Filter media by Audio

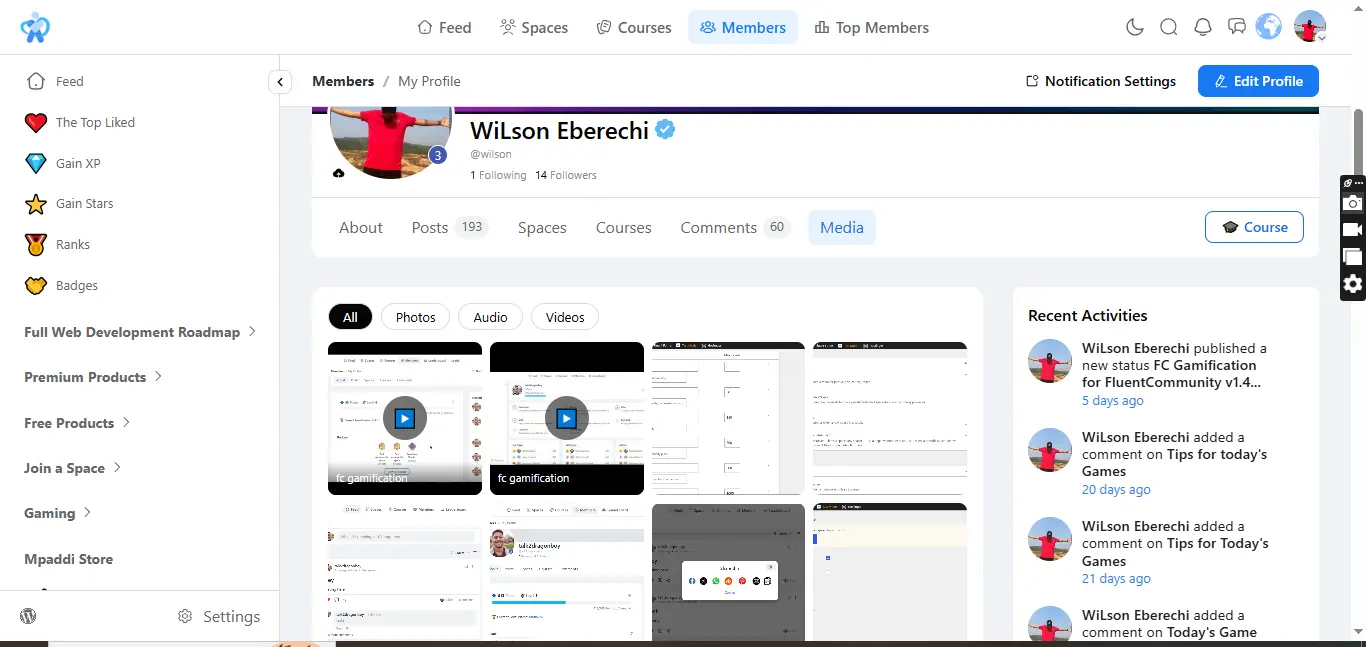click(490, 317)
